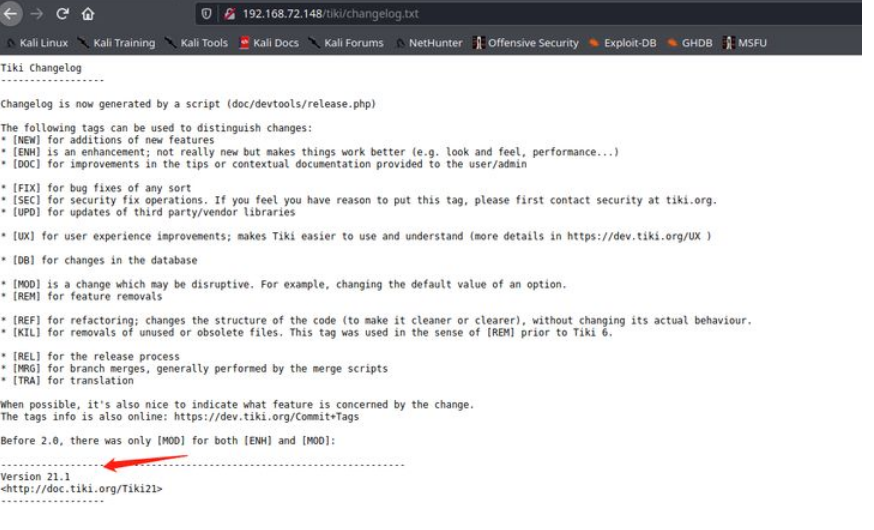Open the browser home page
Image resolution: width=874 pixels, height=530 pixels.
pyautogui.click(x=88, y=14)
